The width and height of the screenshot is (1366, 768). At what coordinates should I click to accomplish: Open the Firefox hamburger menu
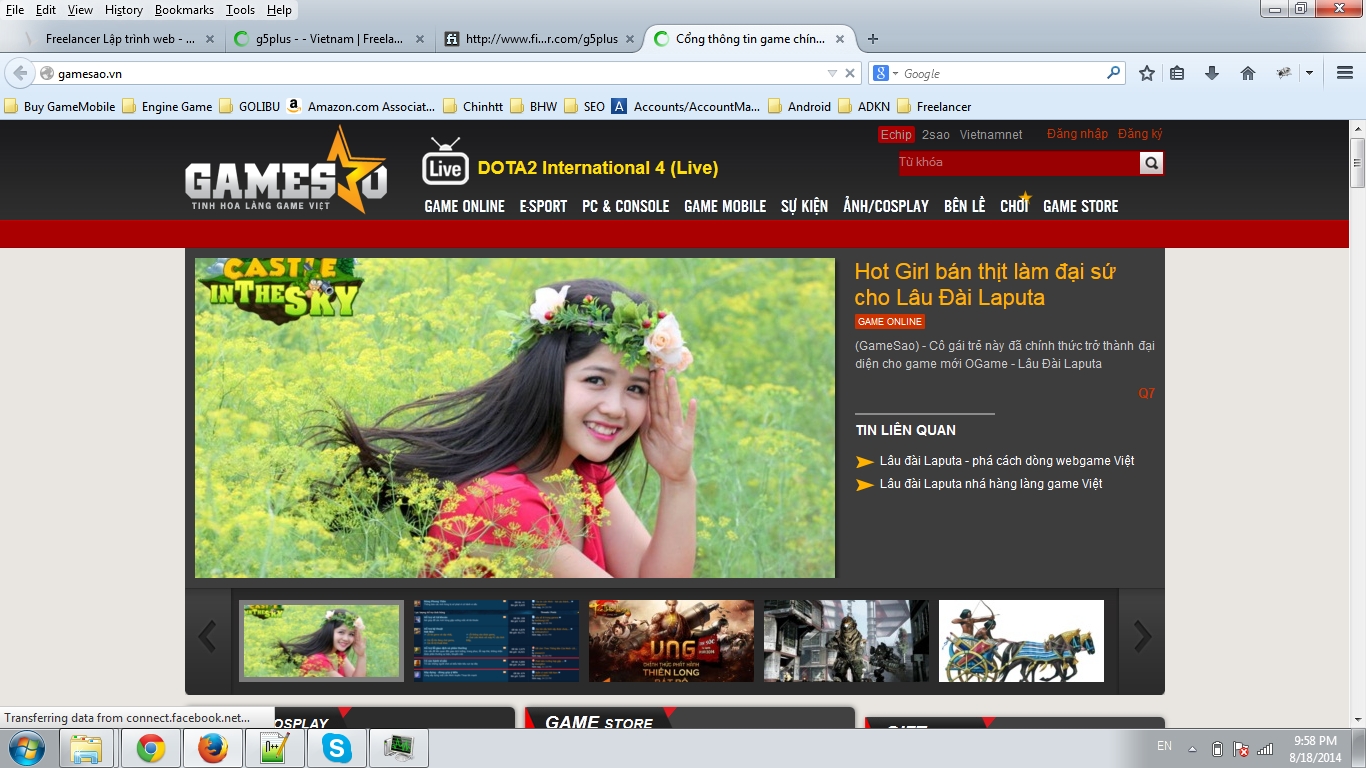coord(1345,73)
